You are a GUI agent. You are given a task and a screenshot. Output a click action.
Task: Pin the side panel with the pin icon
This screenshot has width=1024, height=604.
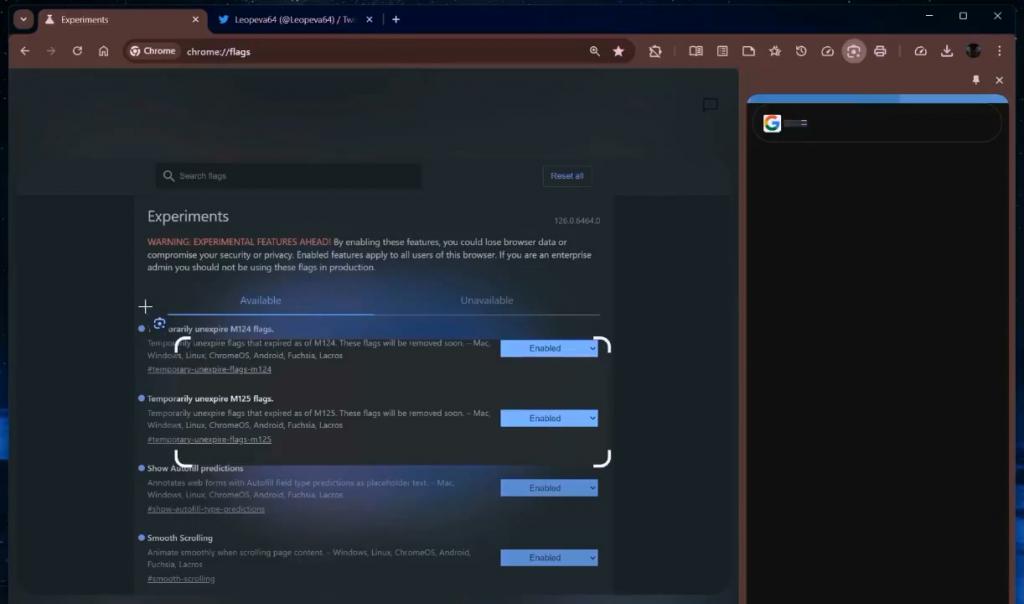click(x=976, y=80)
